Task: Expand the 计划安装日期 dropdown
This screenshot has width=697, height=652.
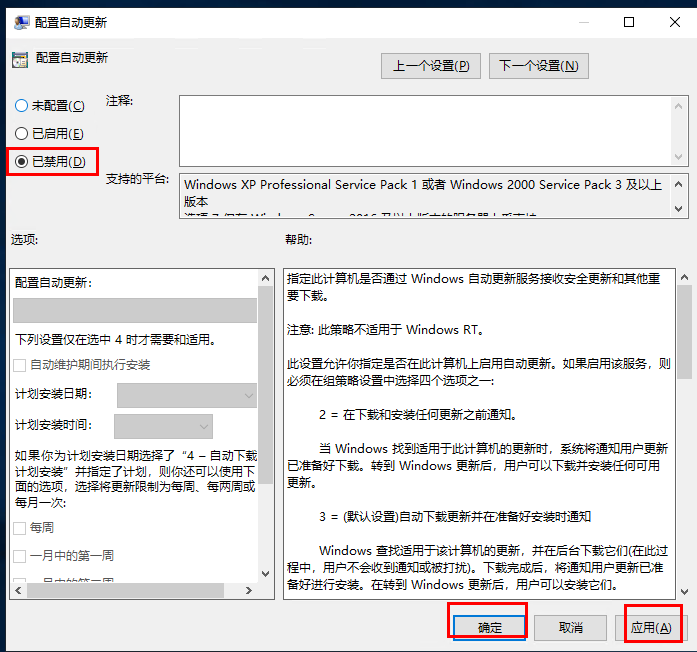Action: (187, 396)
